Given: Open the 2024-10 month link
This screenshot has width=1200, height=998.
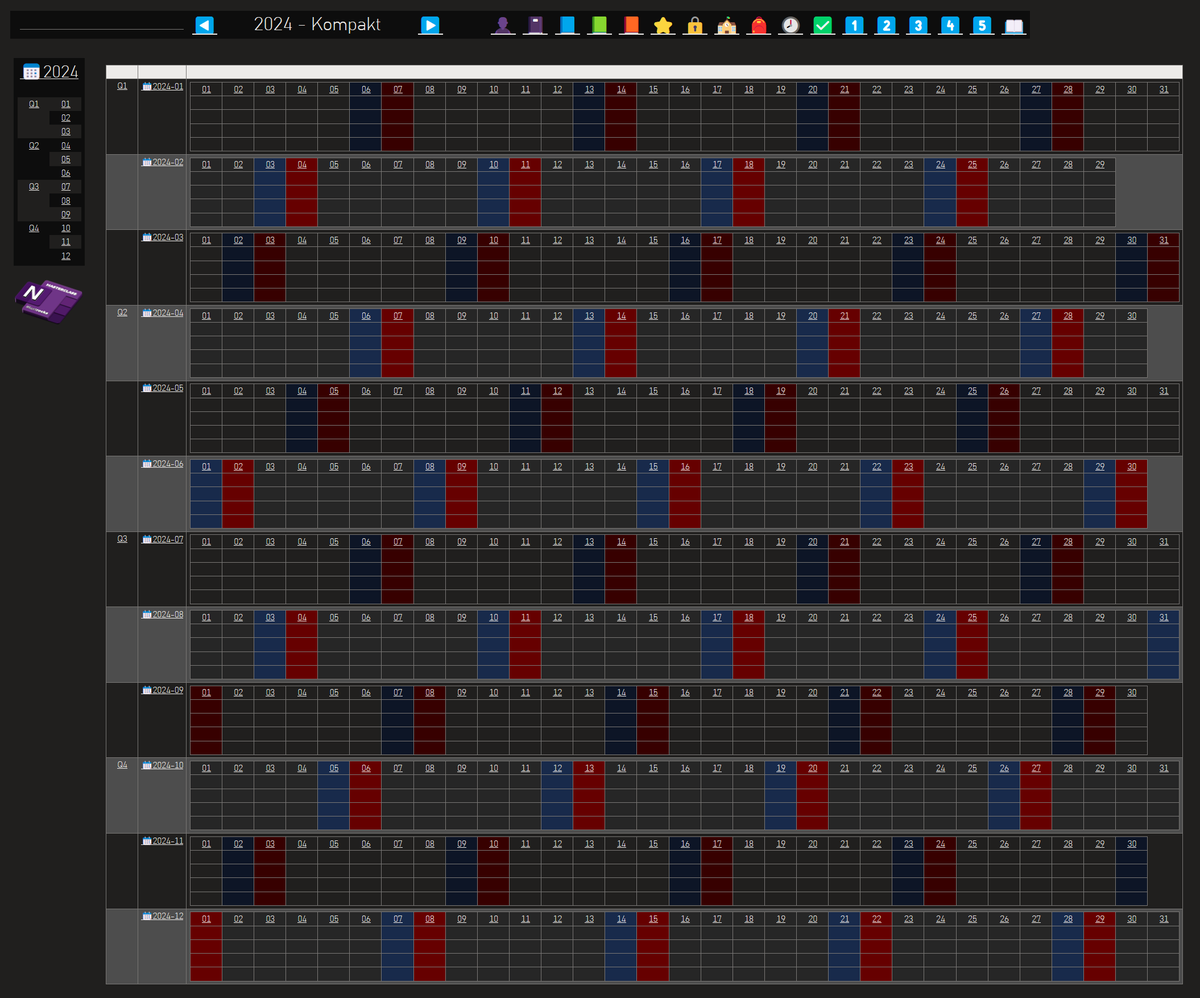Looking at the screenshot, I should [168, 765].
